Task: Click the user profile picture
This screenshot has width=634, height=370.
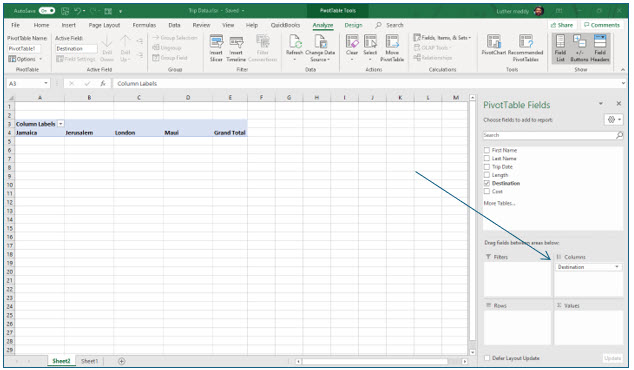Action: tap(539, 11)
